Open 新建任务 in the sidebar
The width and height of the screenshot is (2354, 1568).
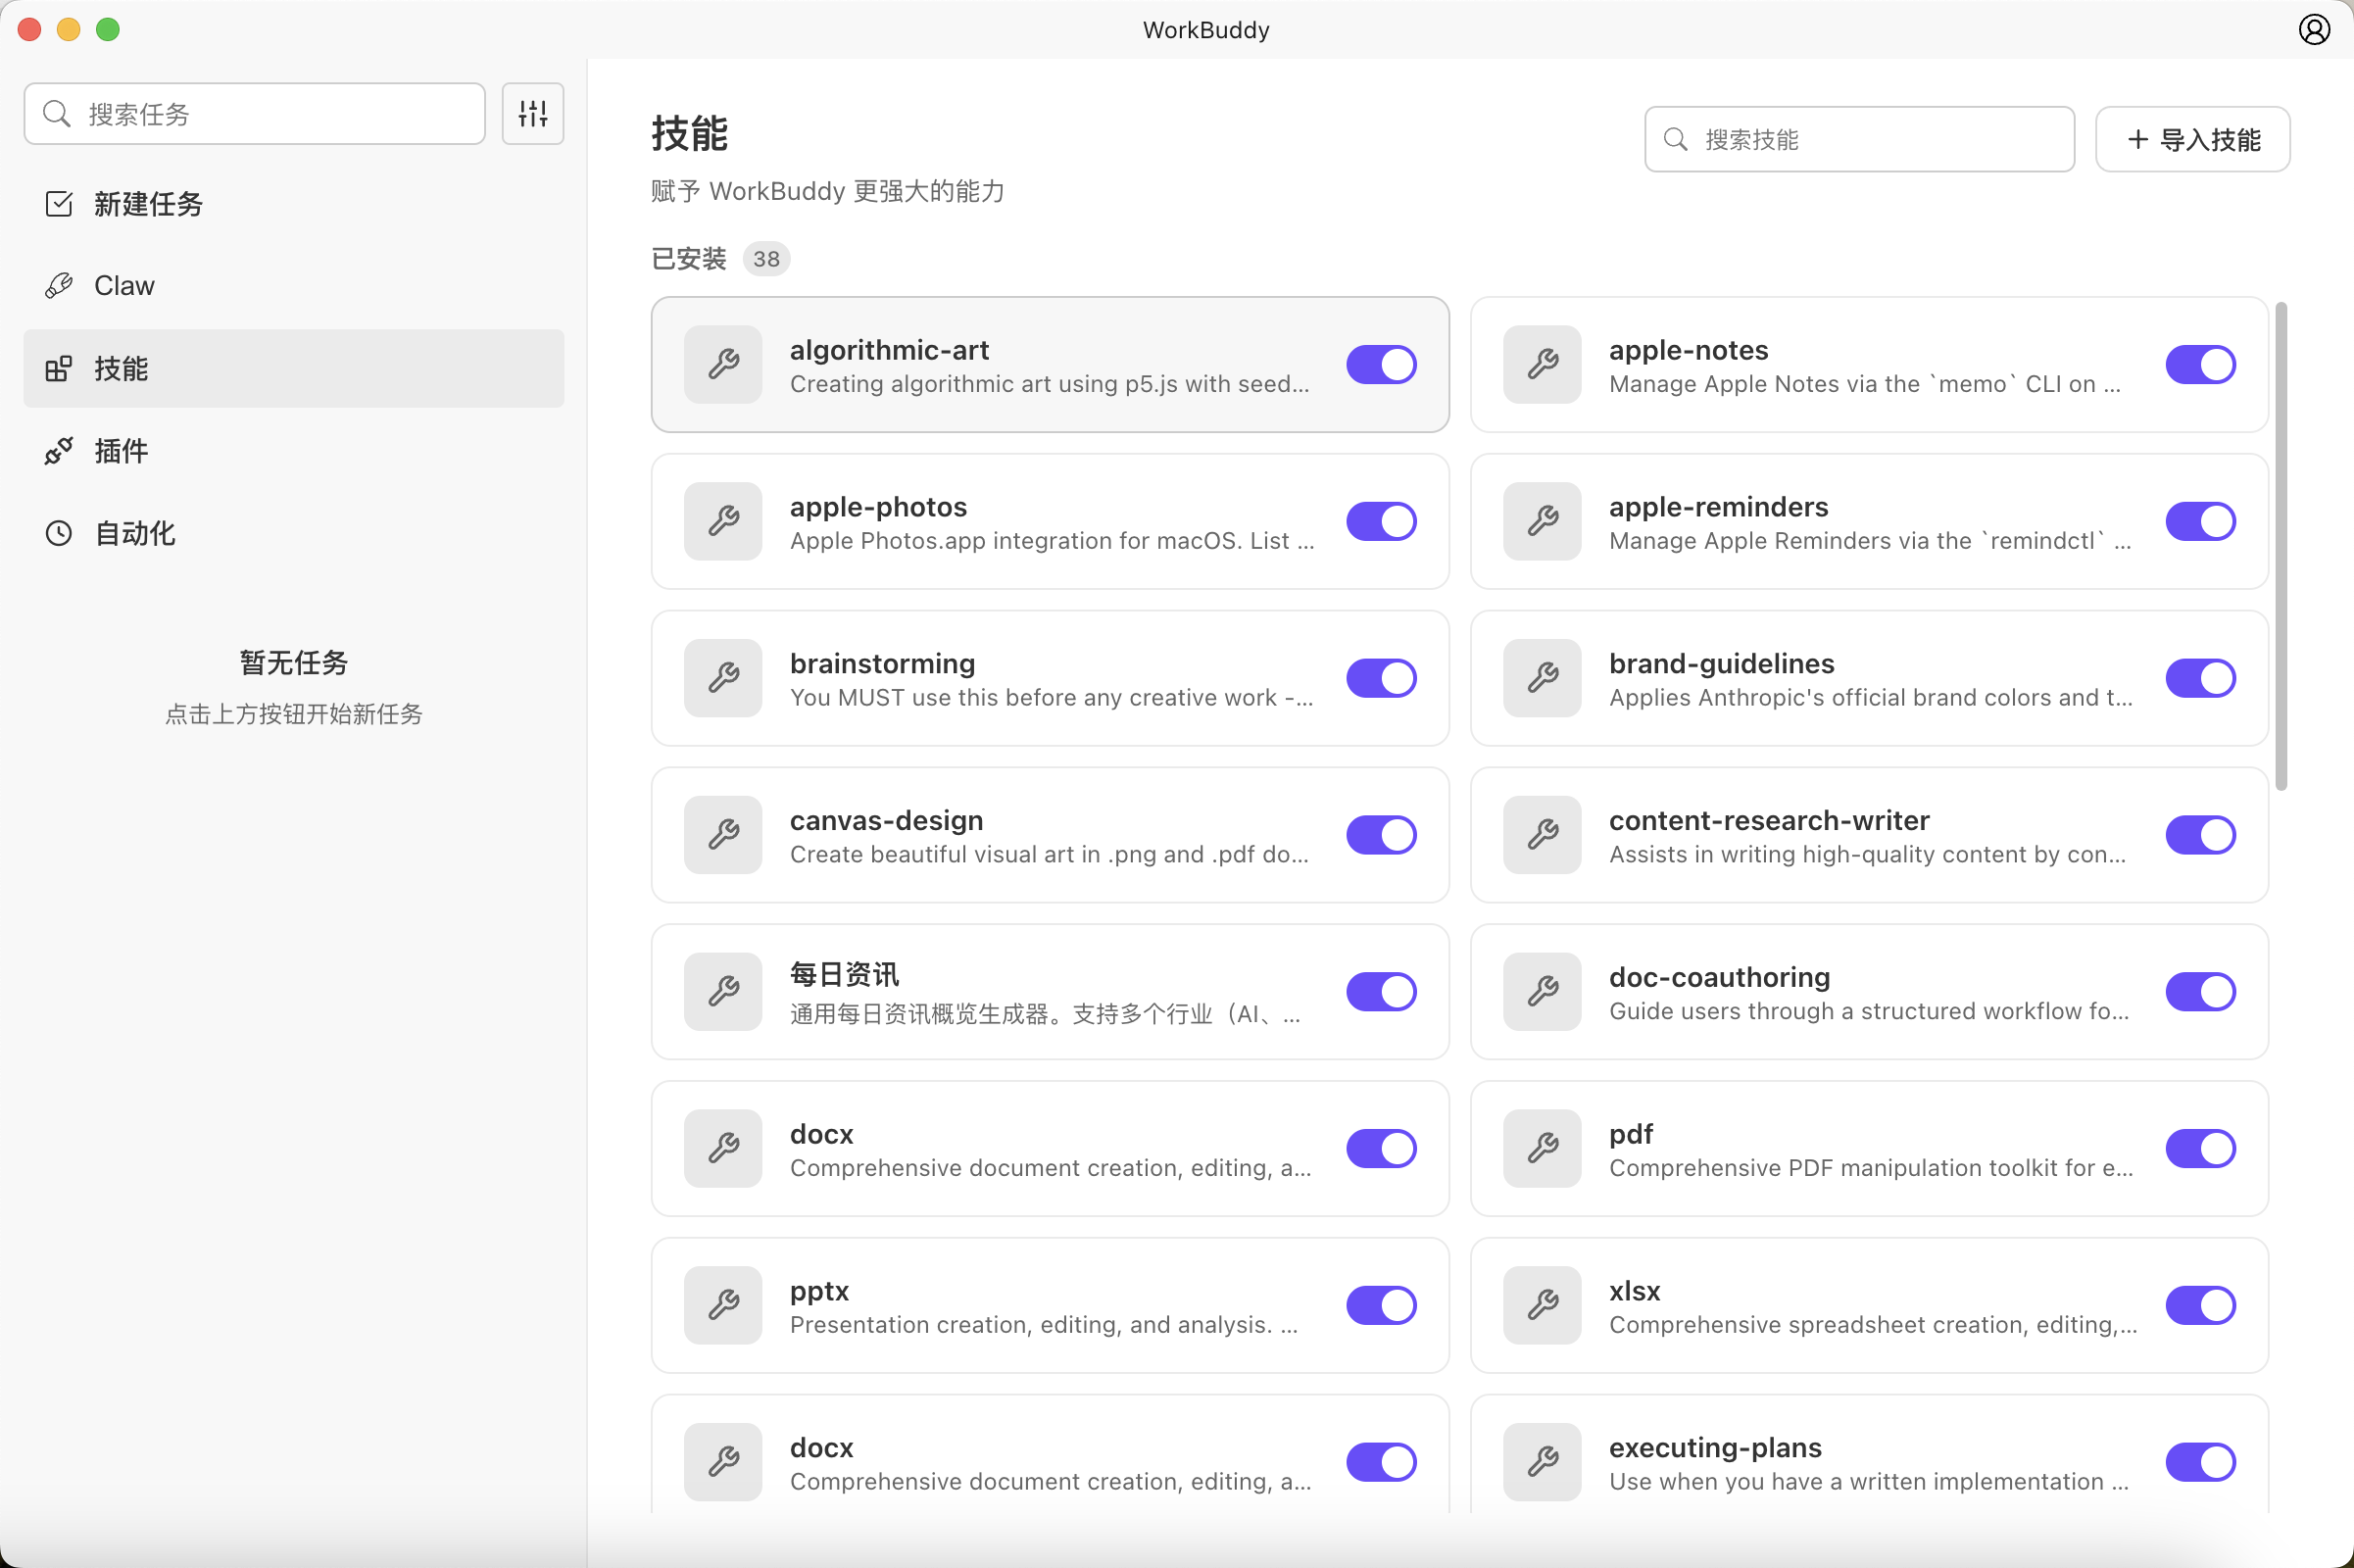point(148,204)
